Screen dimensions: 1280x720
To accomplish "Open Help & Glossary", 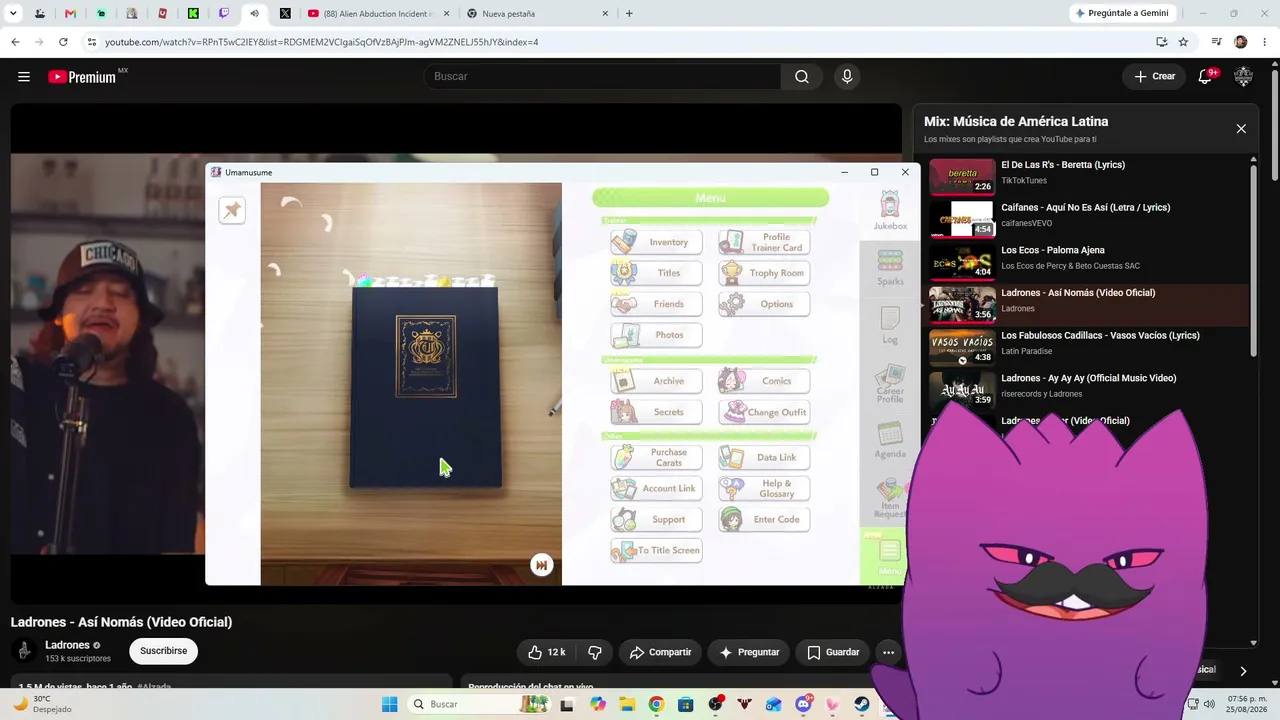I will coord(764,488).
